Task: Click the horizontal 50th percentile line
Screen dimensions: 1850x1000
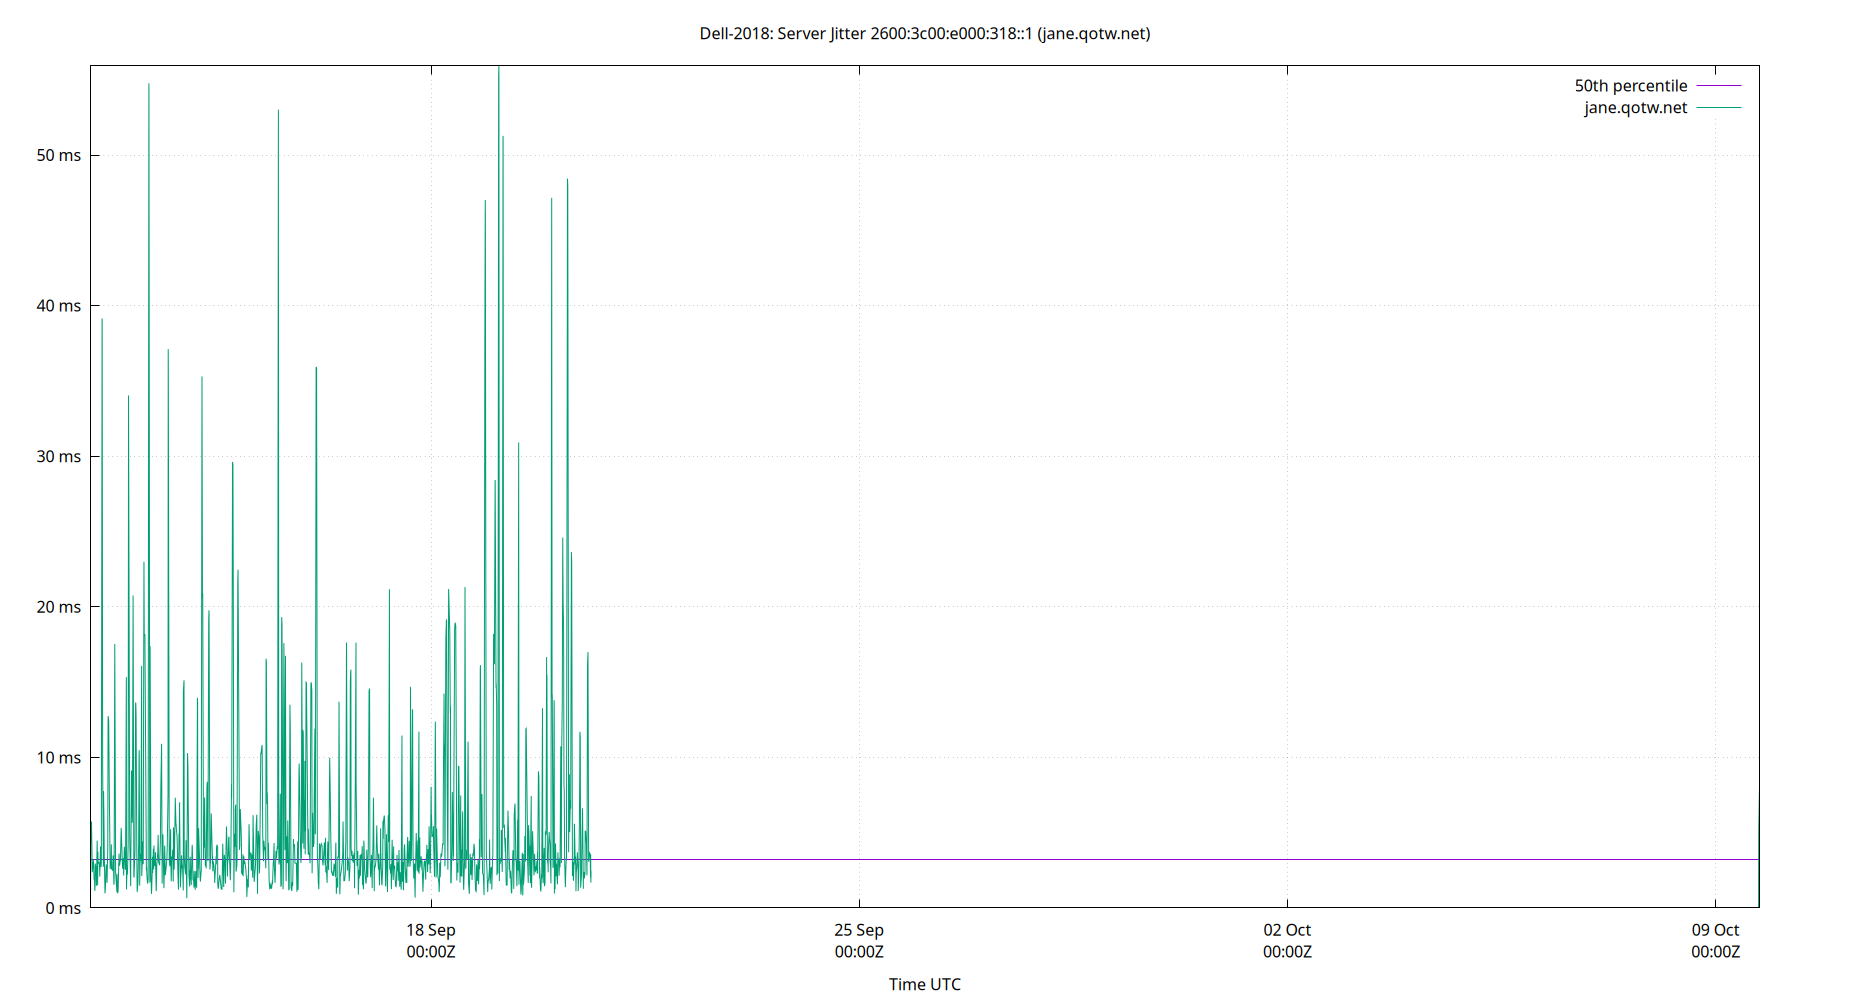Action: [1100, 858]
